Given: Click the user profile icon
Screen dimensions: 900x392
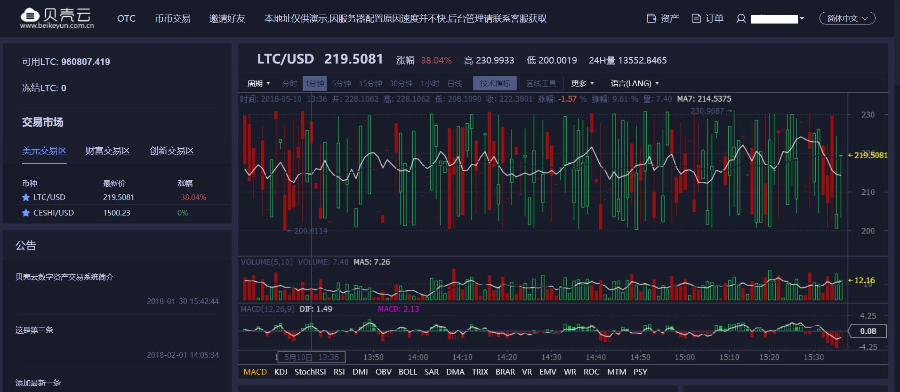Looking at the screenshot, I should click(x=741, y=18).
